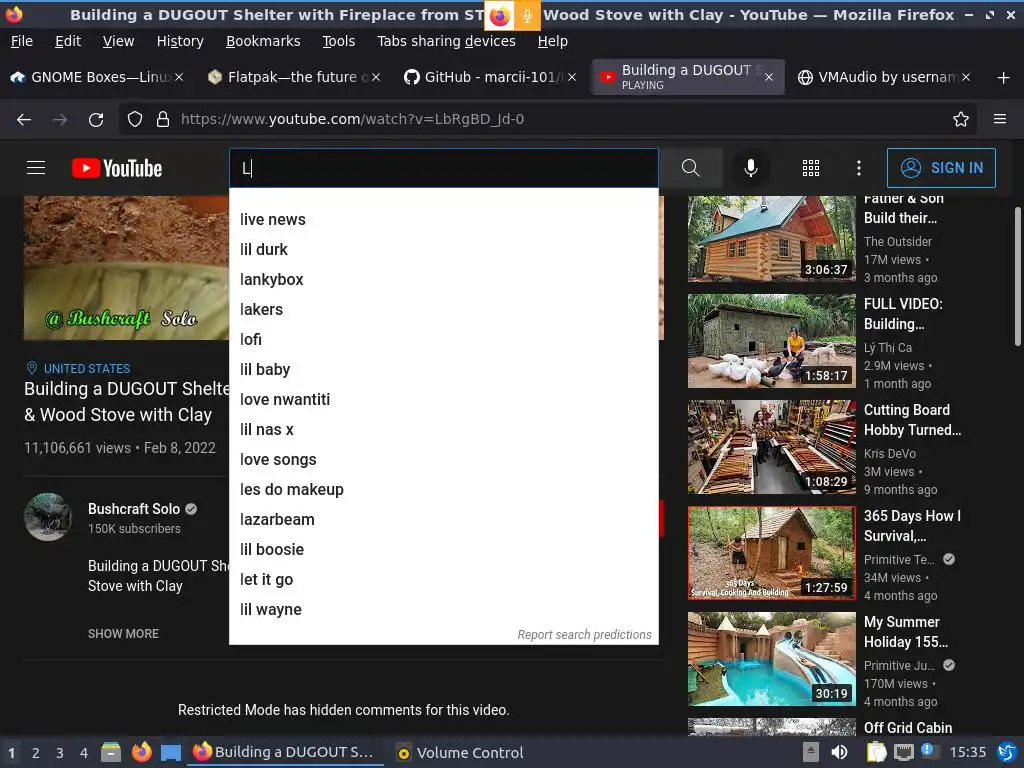Select the 'love nwantiti' suggestion
This screenshot has width=1024, height=768.
[443, 400]
